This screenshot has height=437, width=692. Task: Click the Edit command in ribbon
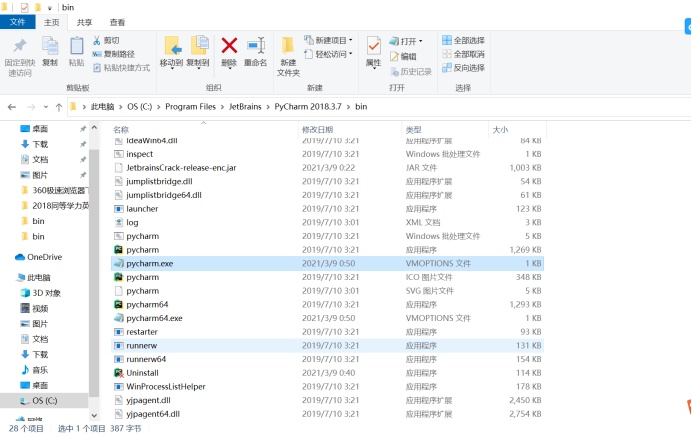403,57
